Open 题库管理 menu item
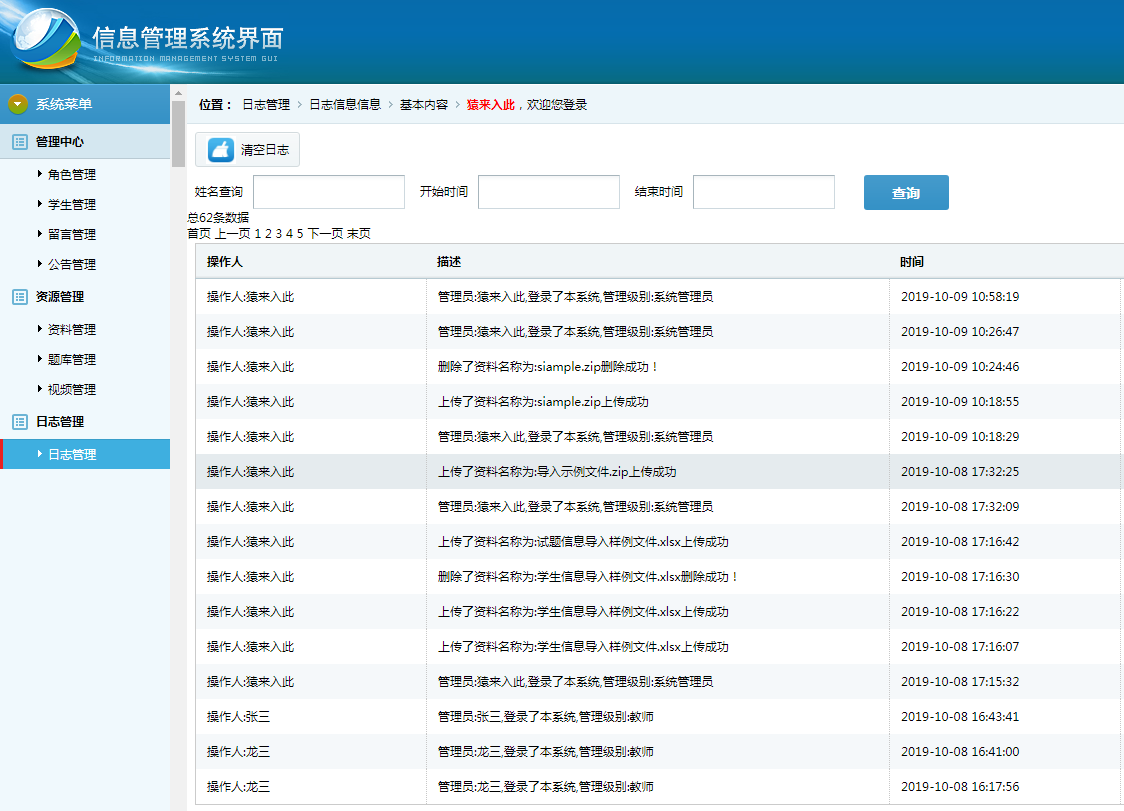1124x811 pixels. point(72,359)
